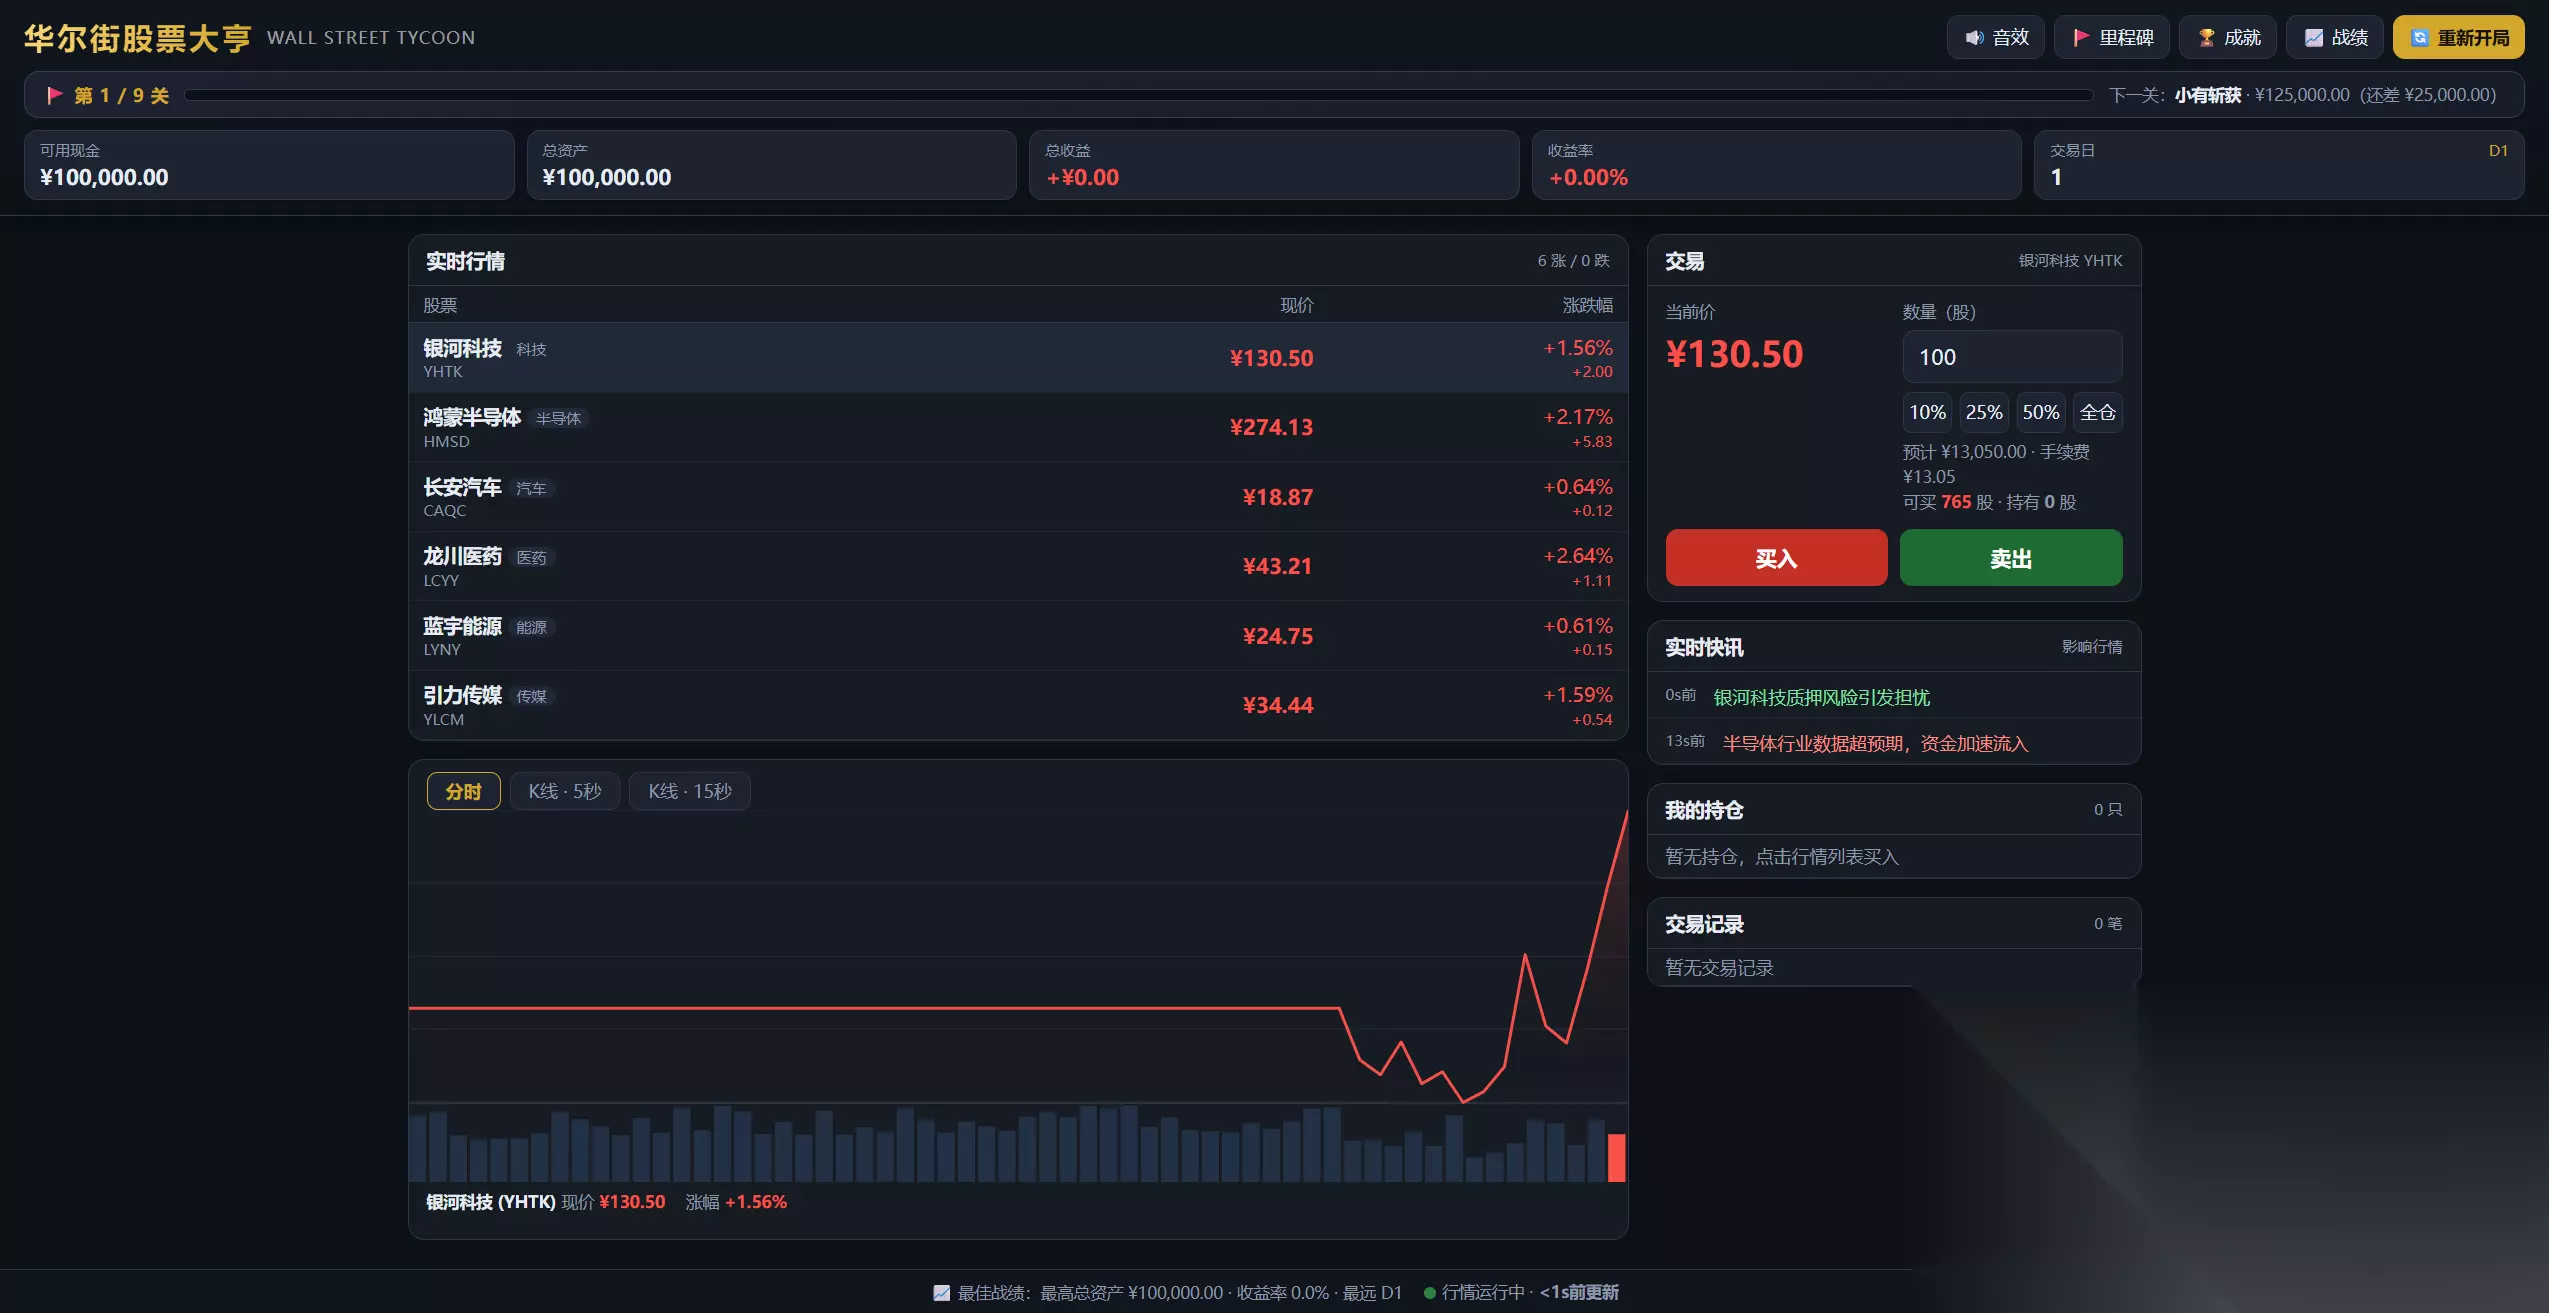The width and height of the screenshot is (2549, 1313).
Task: Choose the 25% position size button
Action: 1983,412
